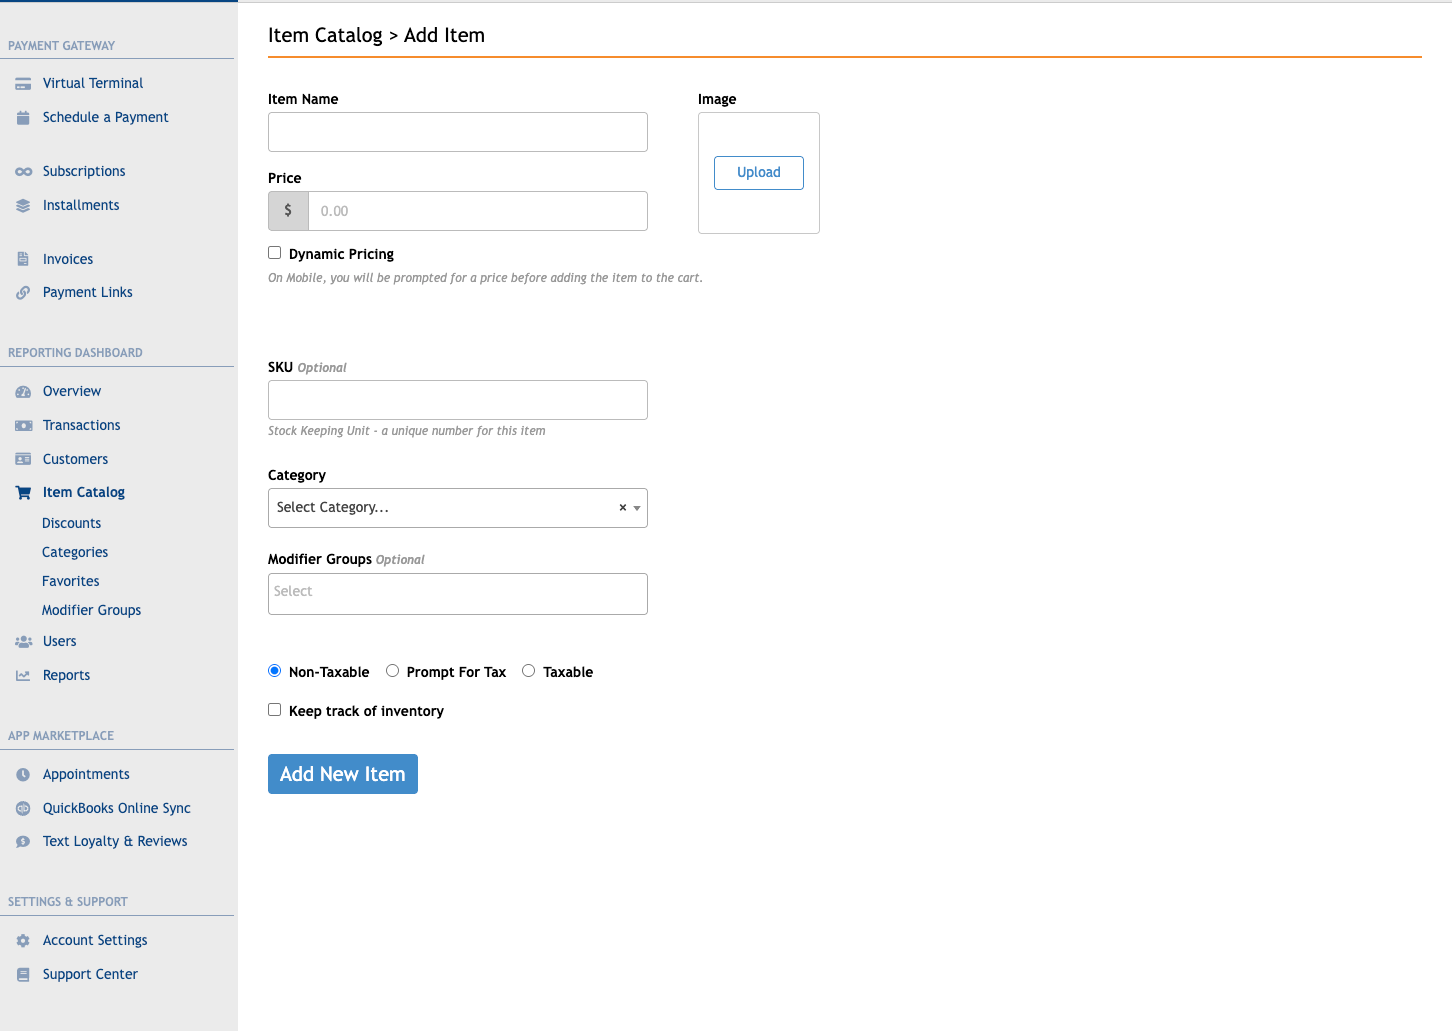Click the Installments layers icon

coord(23,206)
